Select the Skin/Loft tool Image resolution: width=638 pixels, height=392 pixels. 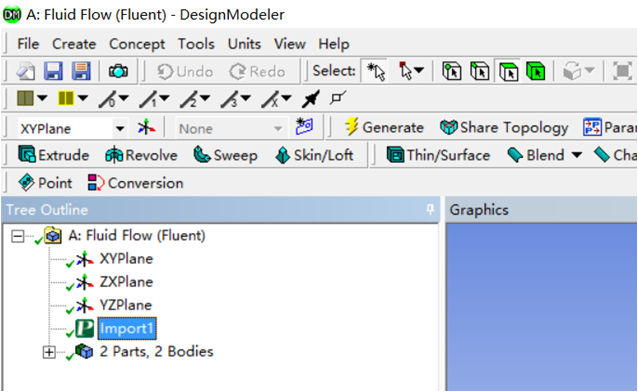click(x=314, y=155)
